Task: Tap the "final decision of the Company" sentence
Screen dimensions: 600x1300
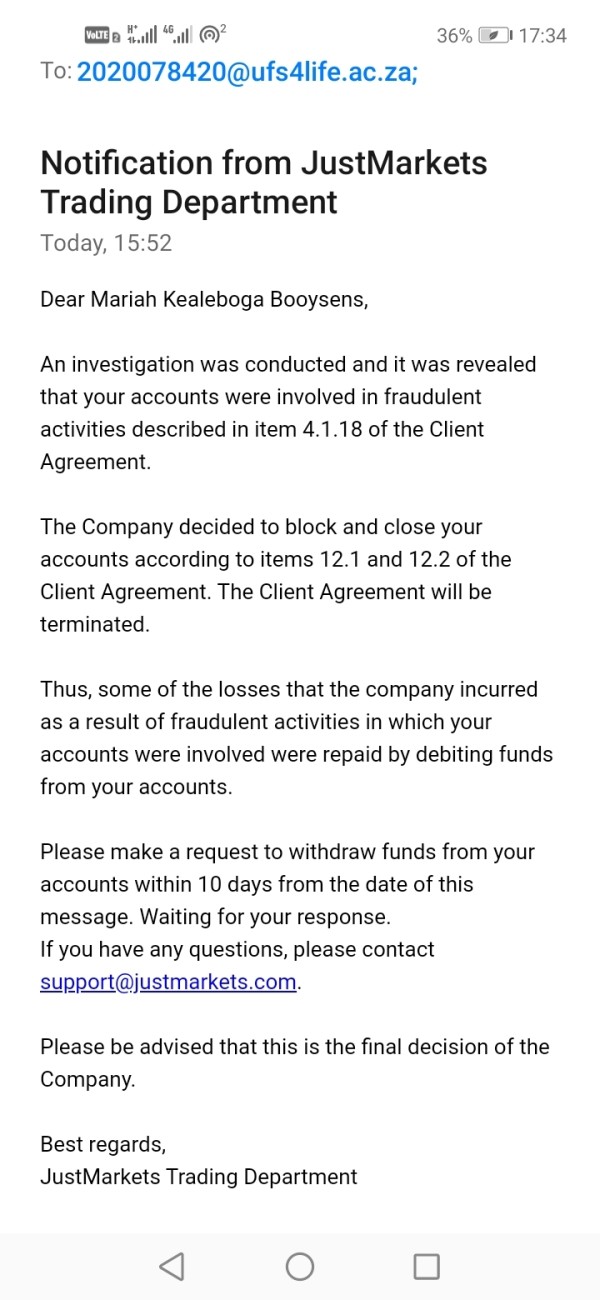Action: tap(294, 1063)
